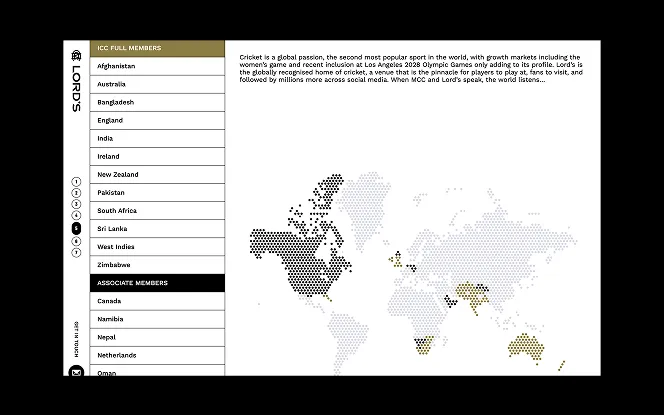
Task: Select Ireland from the list
Action: pos(157,157)
